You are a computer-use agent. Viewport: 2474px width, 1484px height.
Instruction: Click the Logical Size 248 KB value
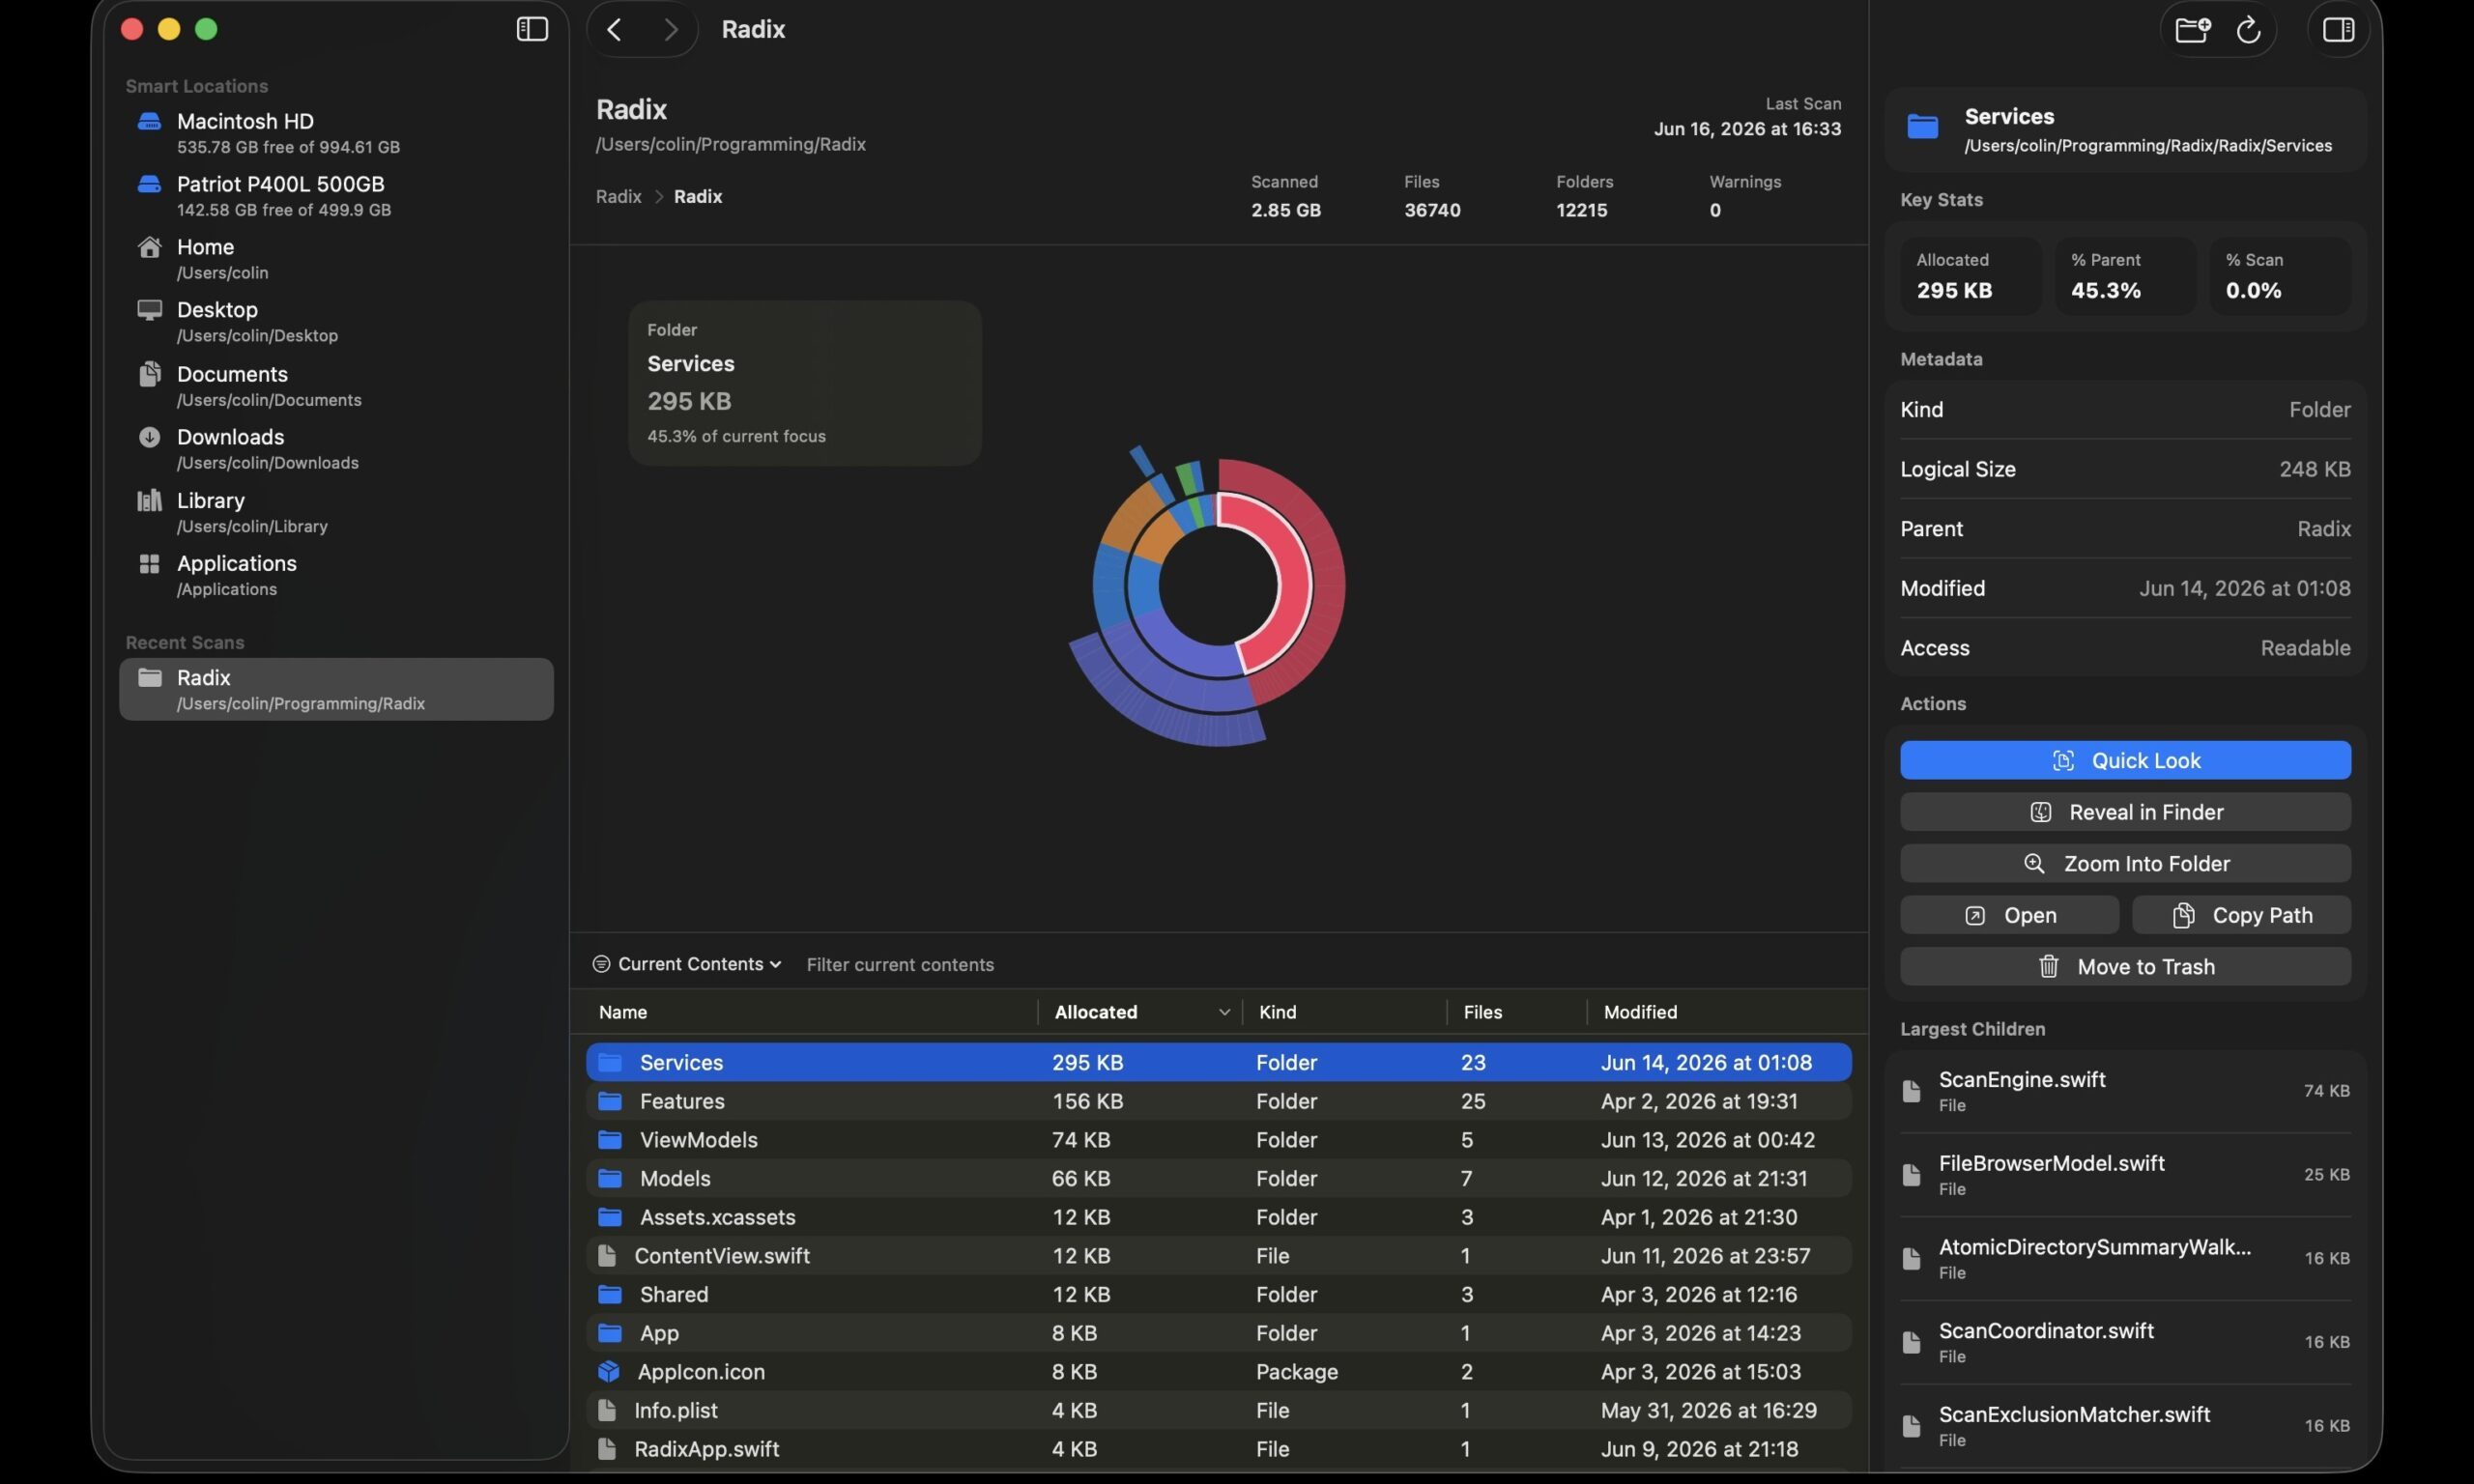2314,469
